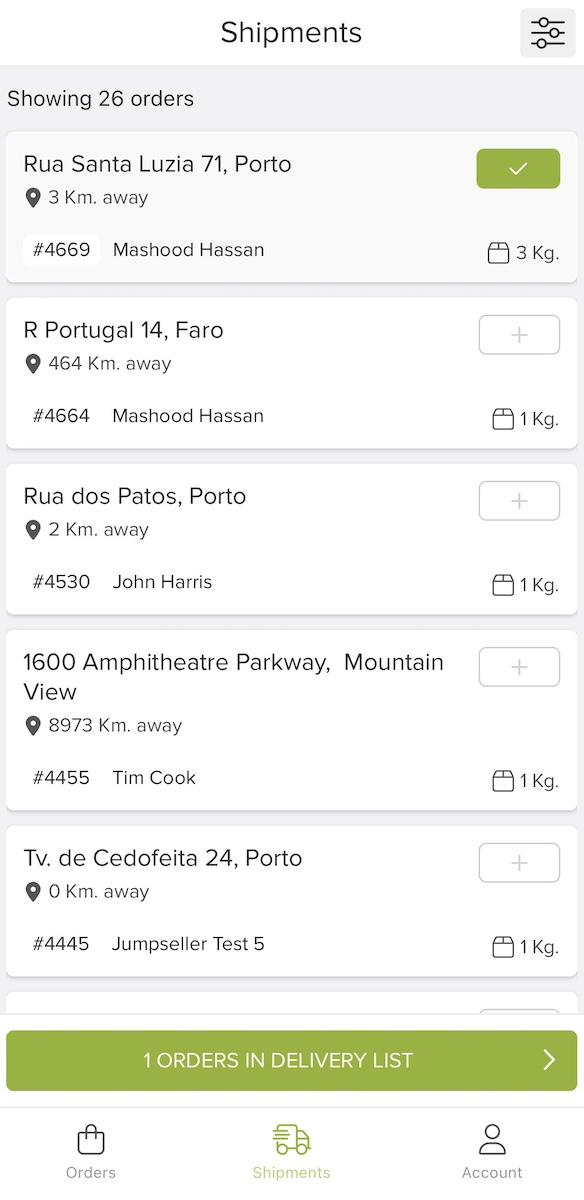Add order #4664 to the delivery list
This screenshot has height=1200, width=584.
point(518,334)
